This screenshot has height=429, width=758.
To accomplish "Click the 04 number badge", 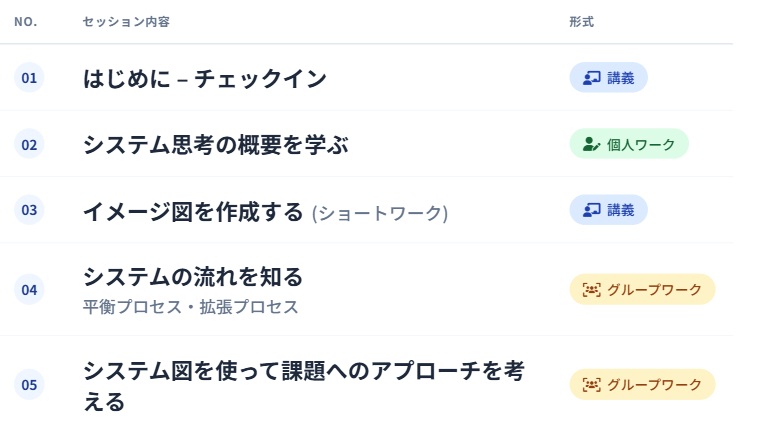I will pyautogui.click(x=29, y=290).
